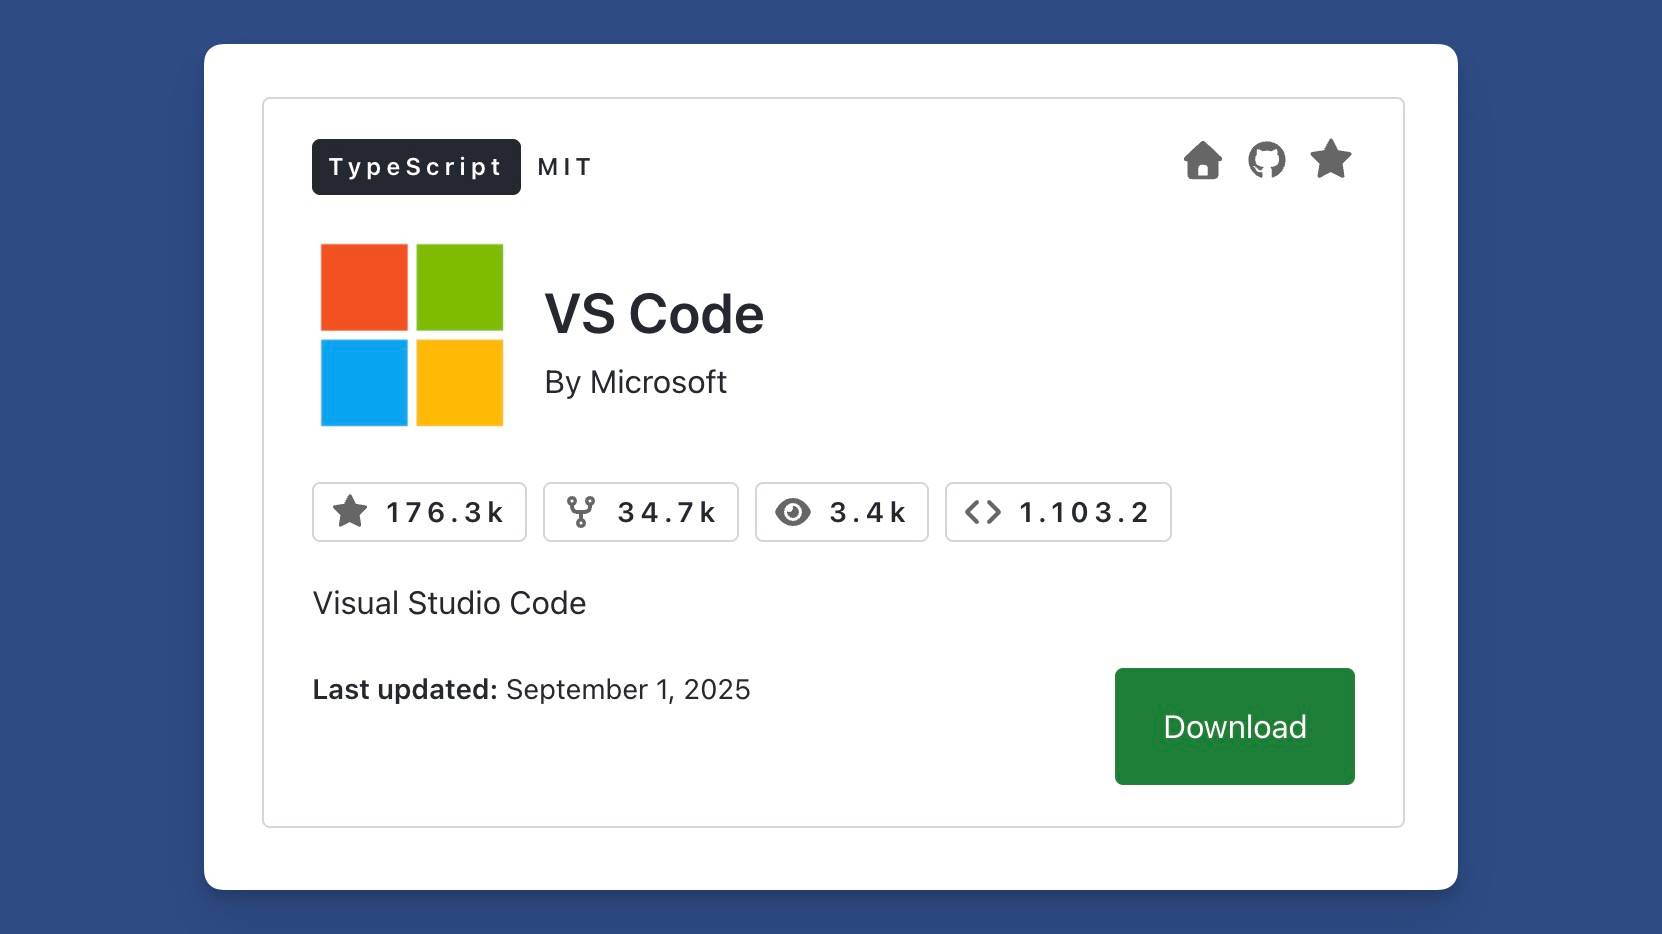This screenshot has height=934, width=1662.
Task: Open the 176.3k stars stat badge
Action: click(419, 512)
